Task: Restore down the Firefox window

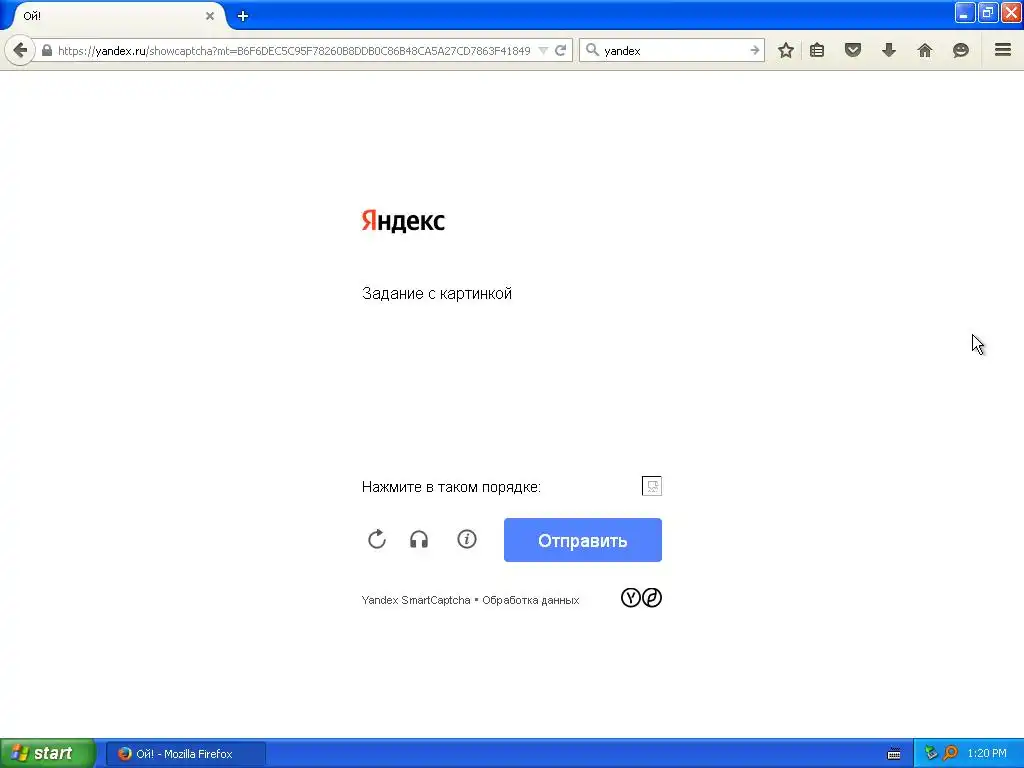Action: click(x=987, y=12)
